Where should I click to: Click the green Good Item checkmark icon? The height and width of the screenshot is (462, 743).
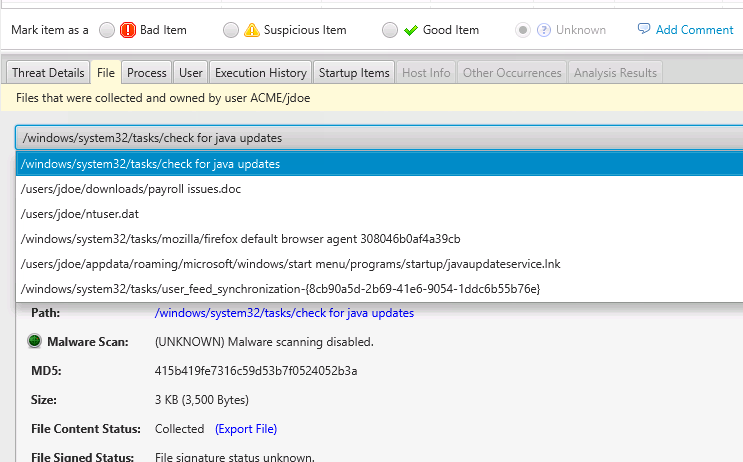tap(410, 30)
